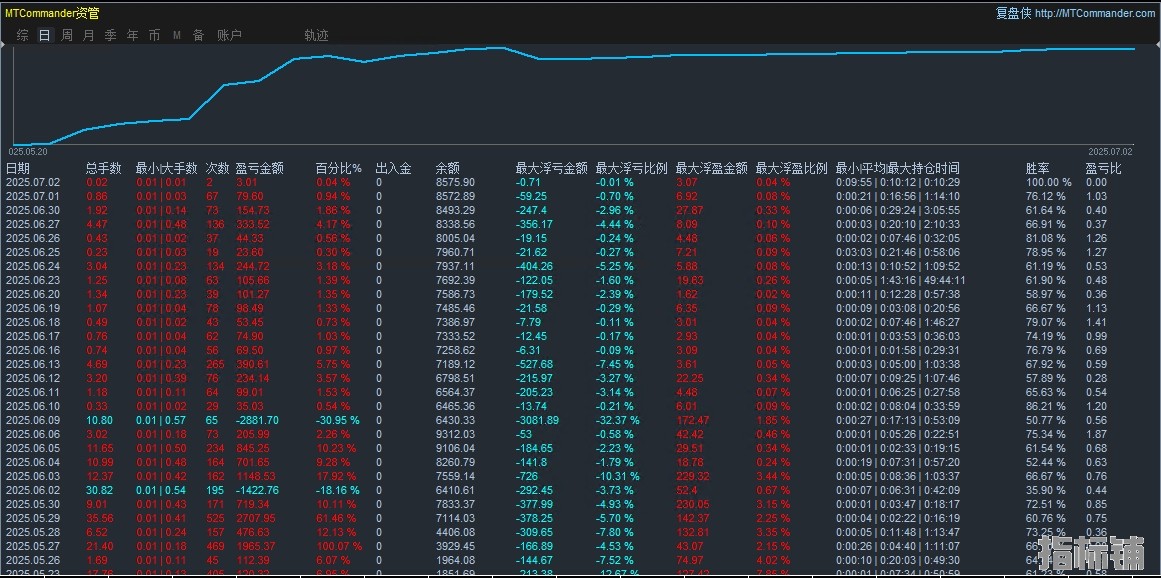Open the http://MTCommander.com link
Screen dimensions: 1161x578
1094,13
